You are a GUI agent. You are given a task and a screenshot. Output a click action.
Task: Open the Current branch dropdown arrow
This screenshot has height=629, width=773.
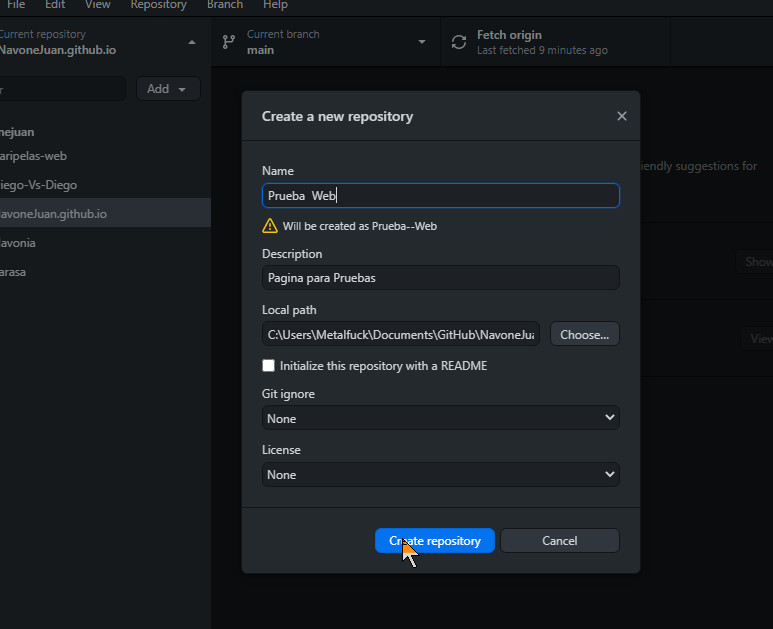422,42
